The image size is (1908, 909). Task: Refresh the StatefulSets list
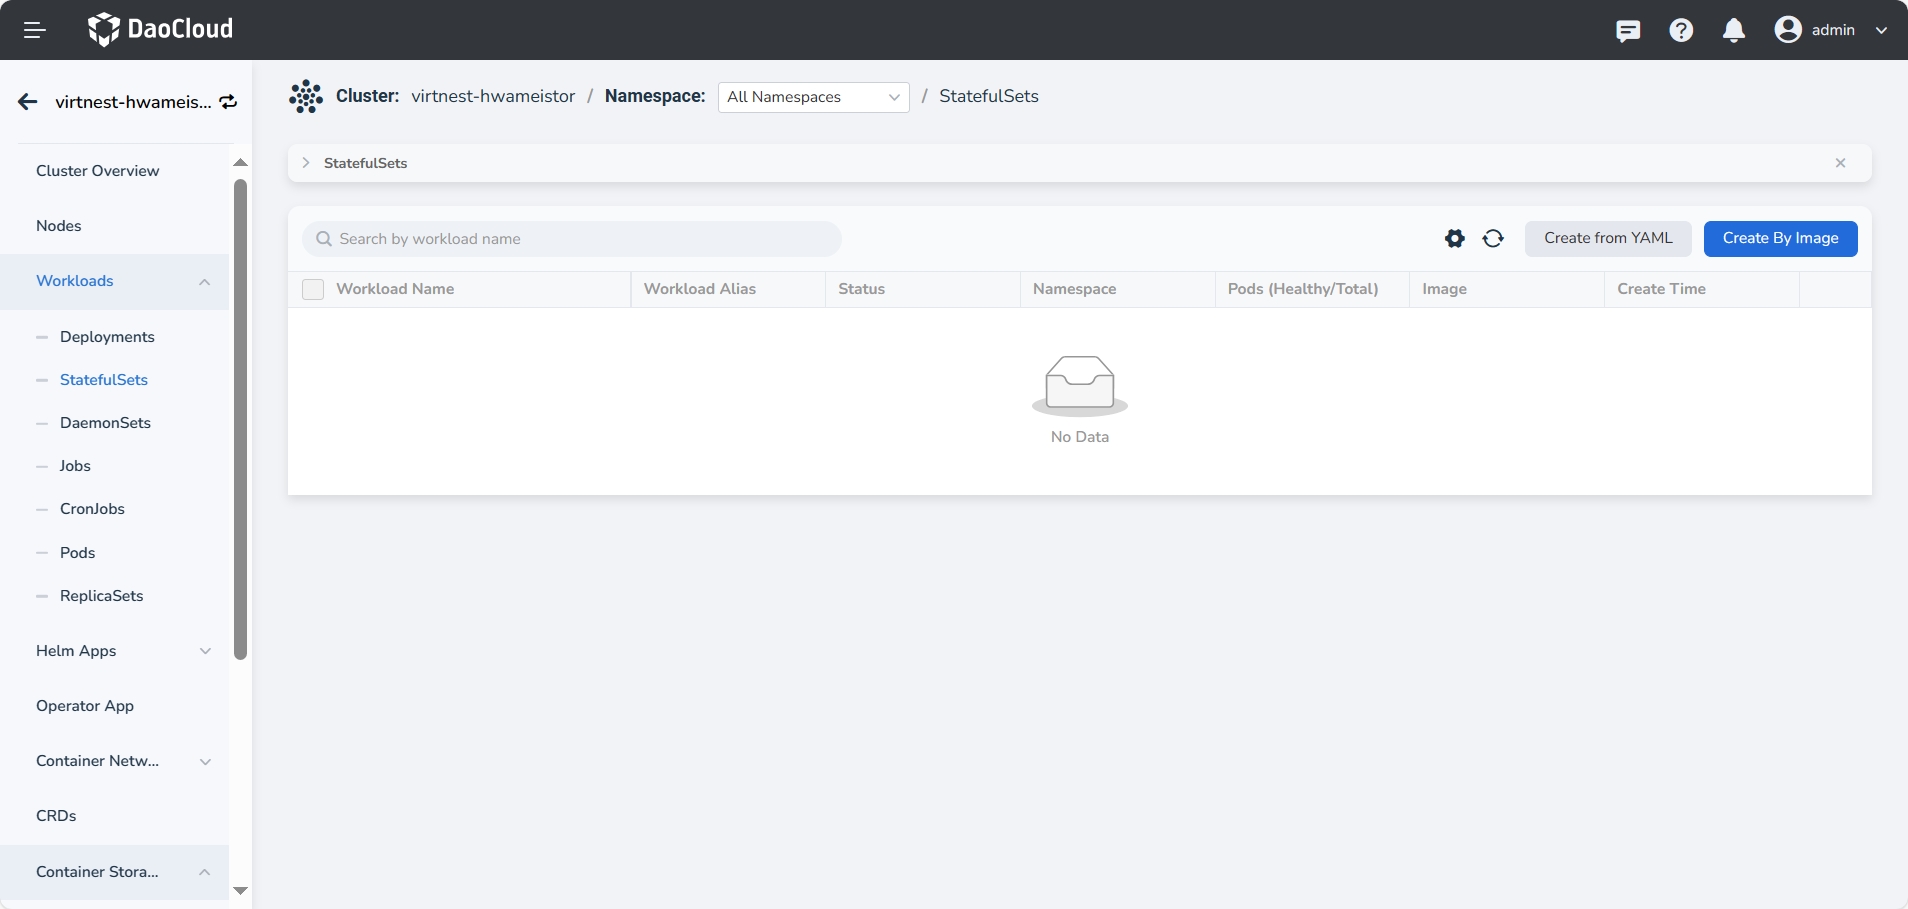[x=1493, y=239]
